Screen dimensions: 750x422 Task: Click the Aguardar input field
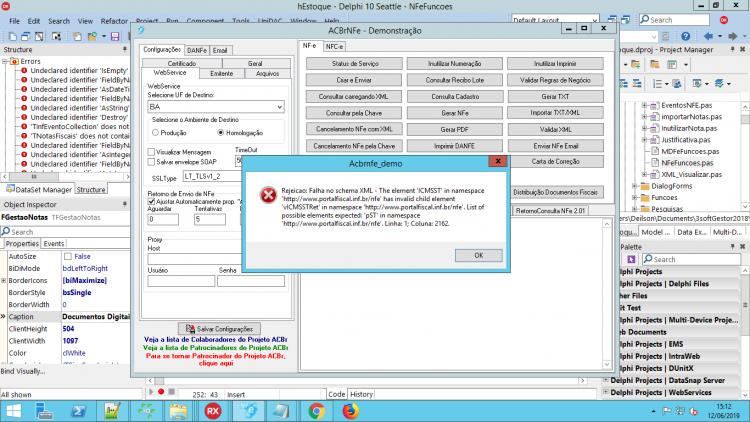(x=163, y=220)
